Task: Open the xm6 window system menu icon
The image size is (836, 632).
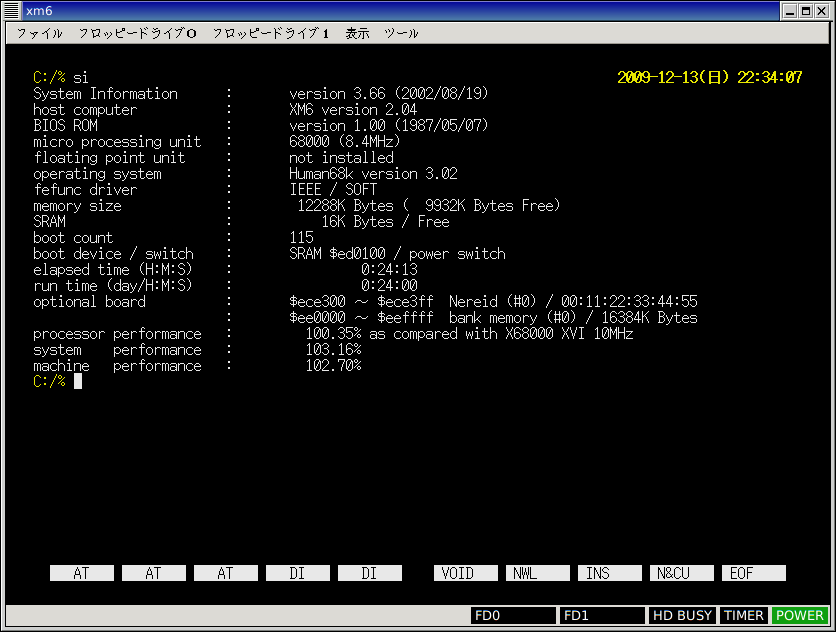Action: pos(12,10)
